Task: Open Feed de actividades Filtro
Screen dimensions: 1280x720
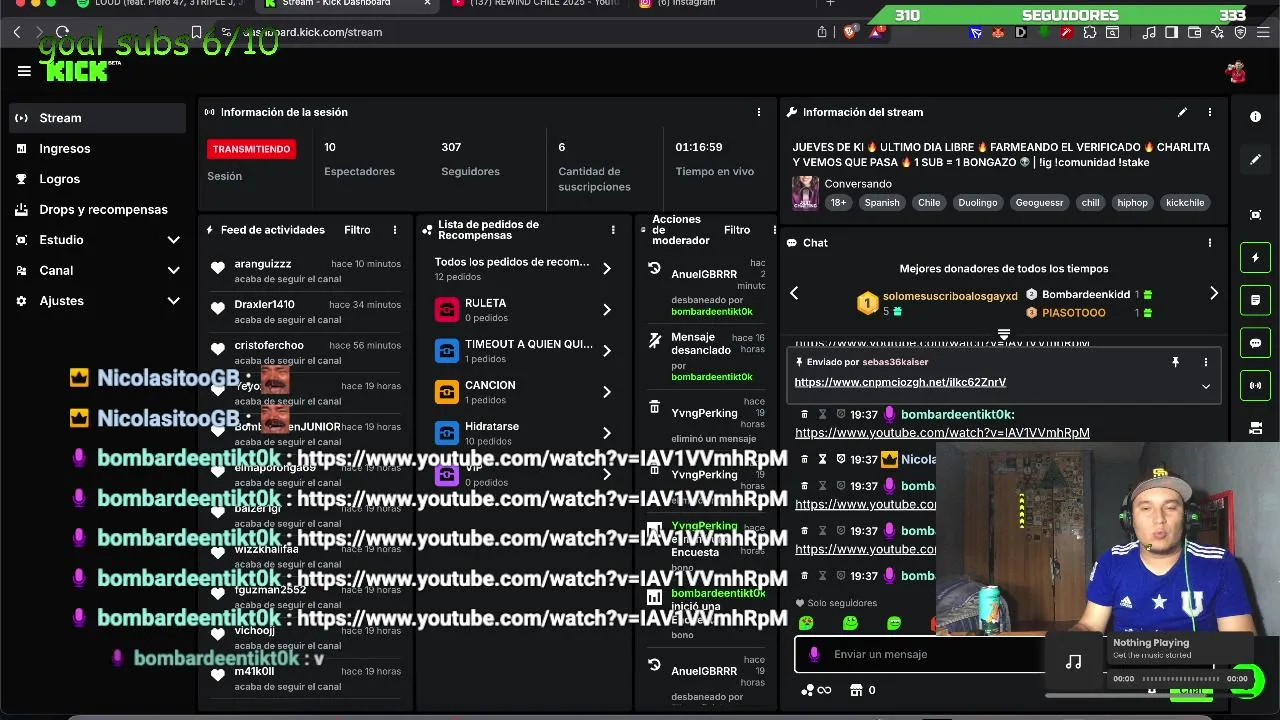Action: [357, 230]
